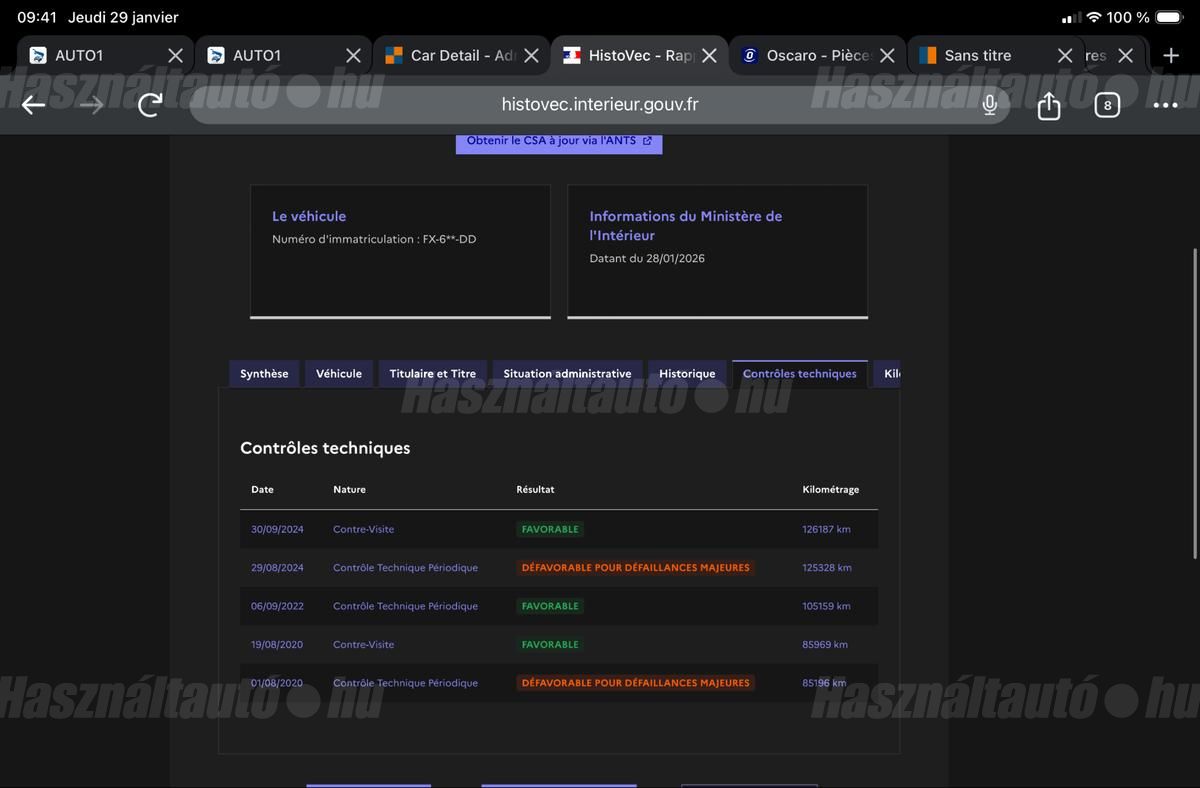Close the HistoVec tab

(x=709, y=56)
